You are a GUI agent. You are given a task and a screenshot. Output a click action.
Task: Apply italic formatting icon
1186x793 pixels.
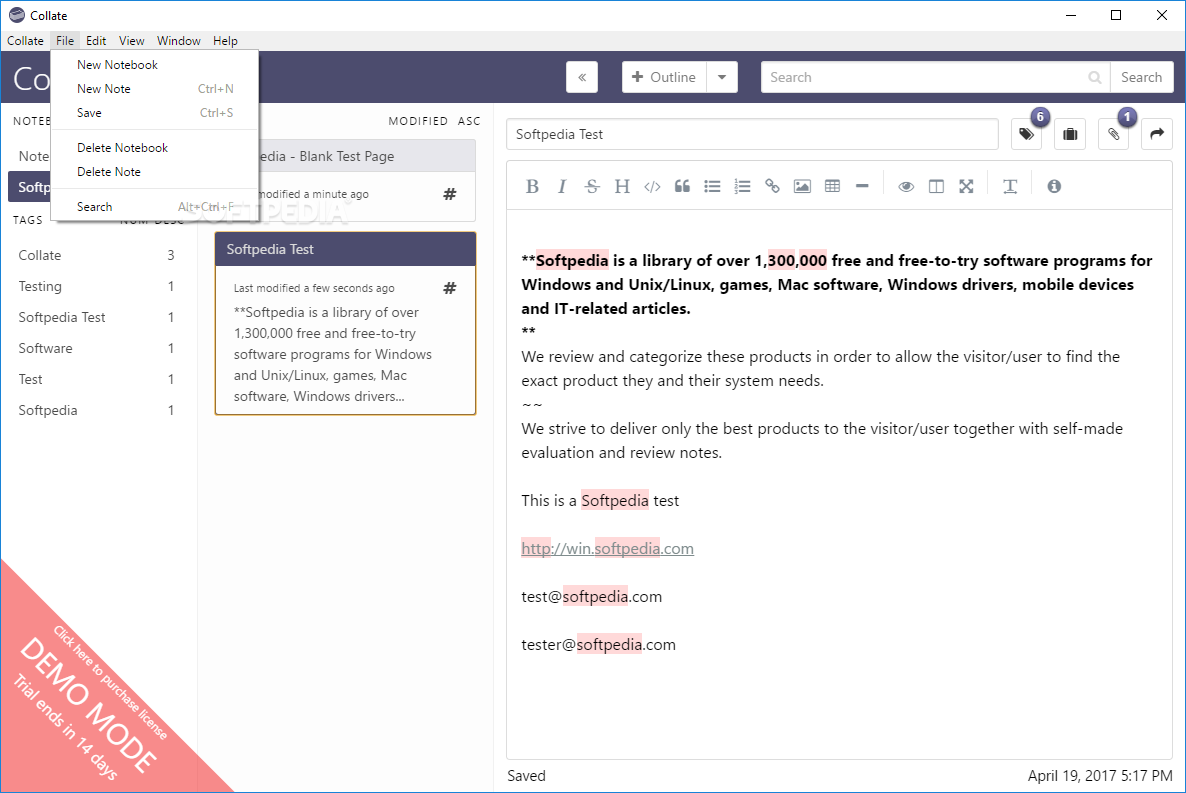[562, 186]
